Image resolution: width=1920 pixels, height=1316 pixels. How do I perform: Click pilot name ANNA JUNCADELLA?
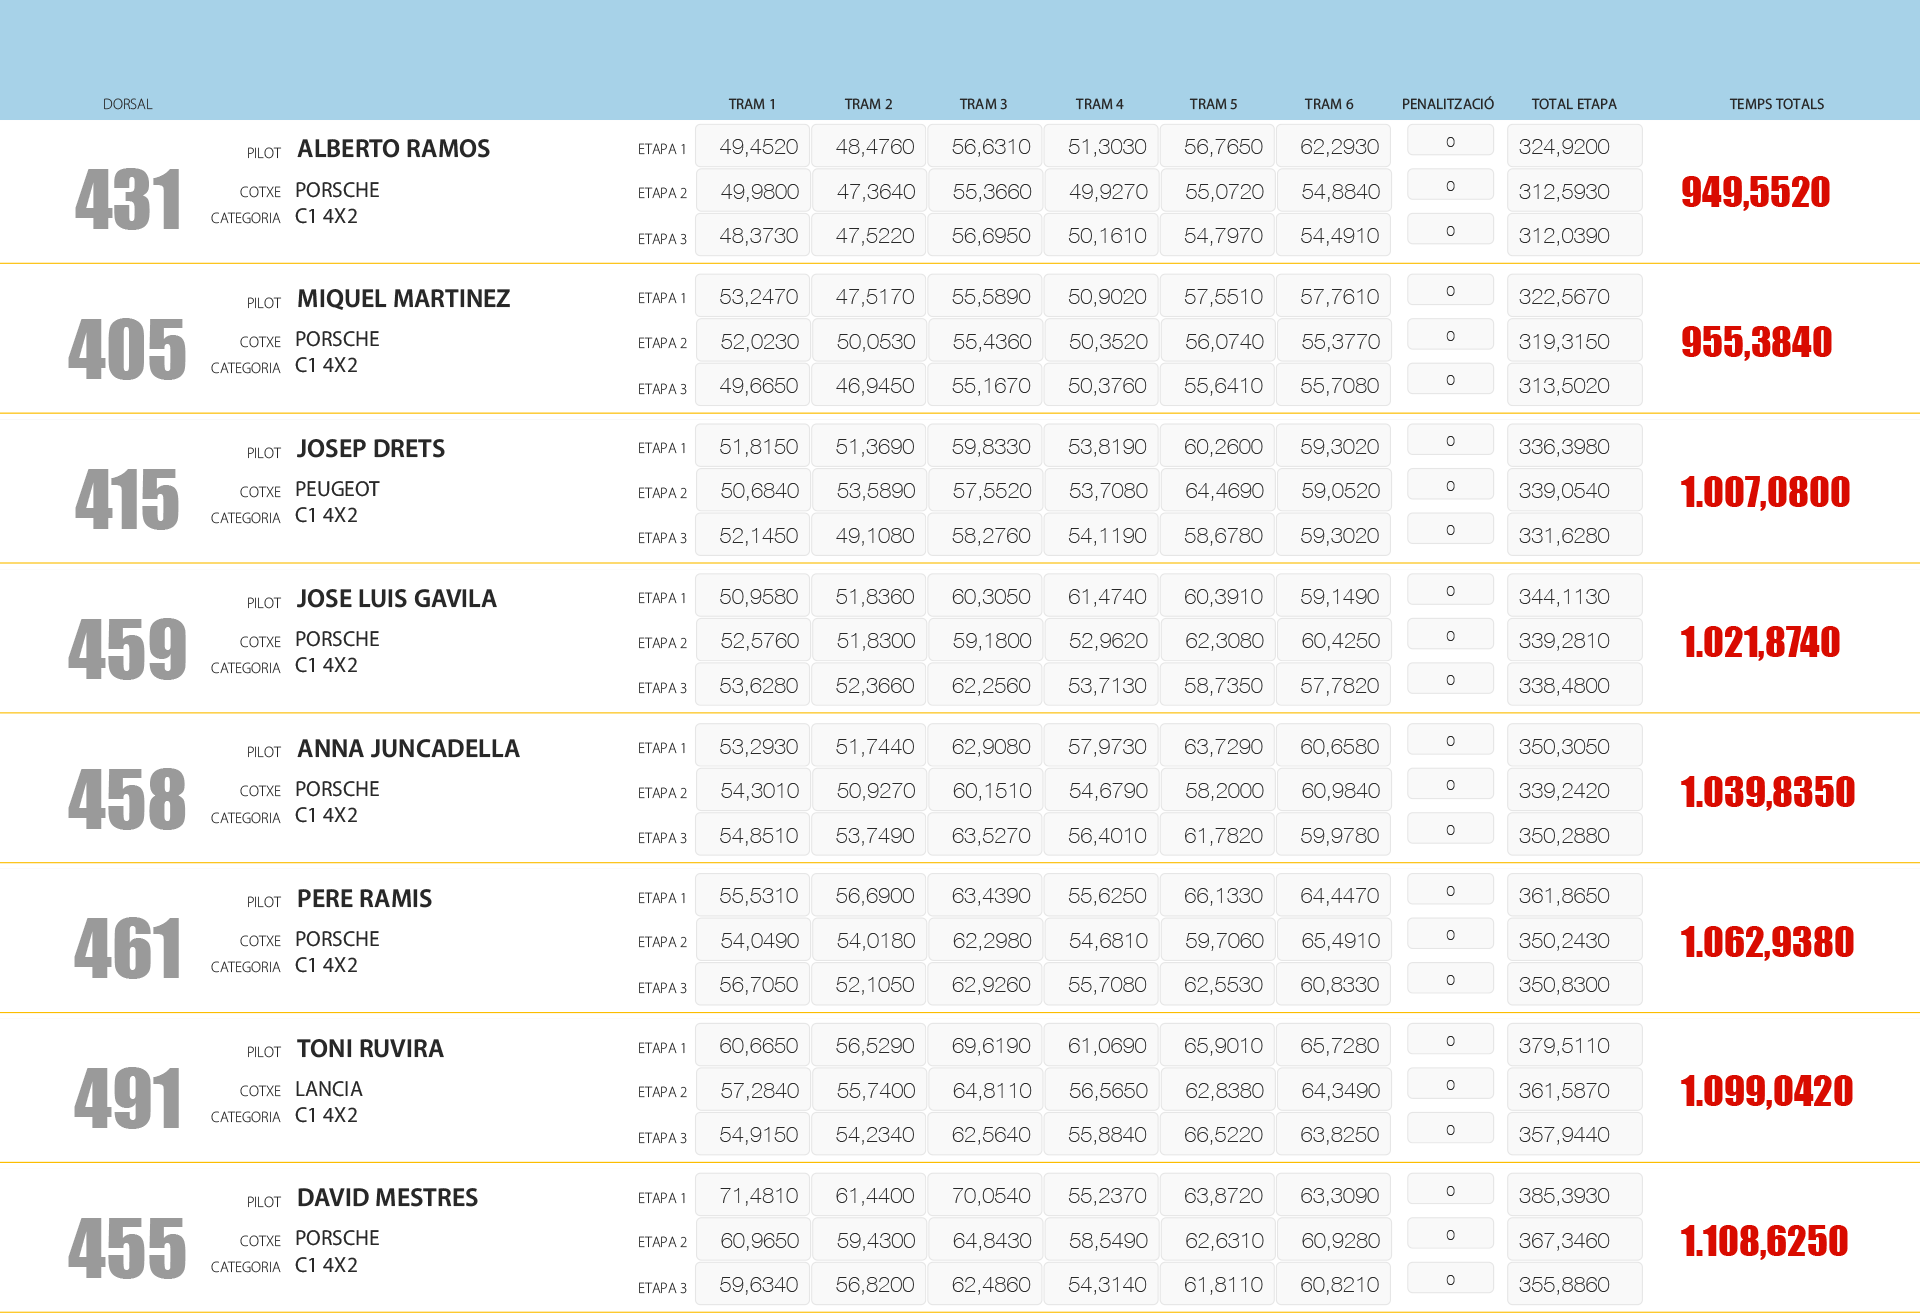[408, 749]
